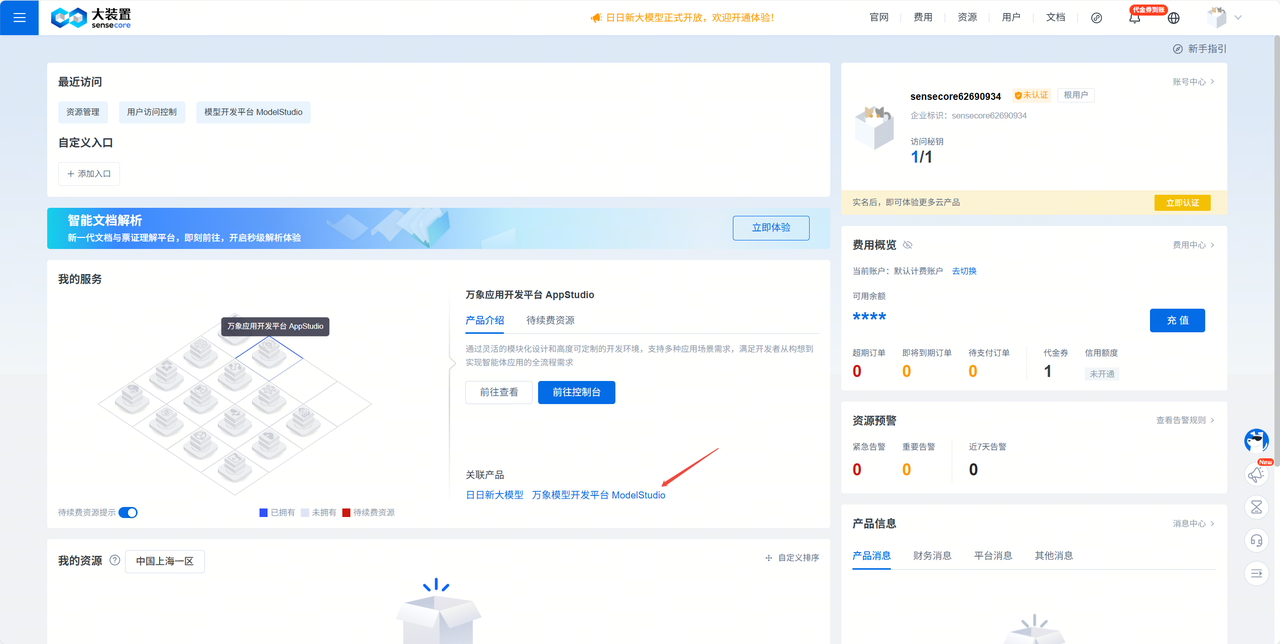Click the 访问秘钥 1/1 value

coord(921,157)
